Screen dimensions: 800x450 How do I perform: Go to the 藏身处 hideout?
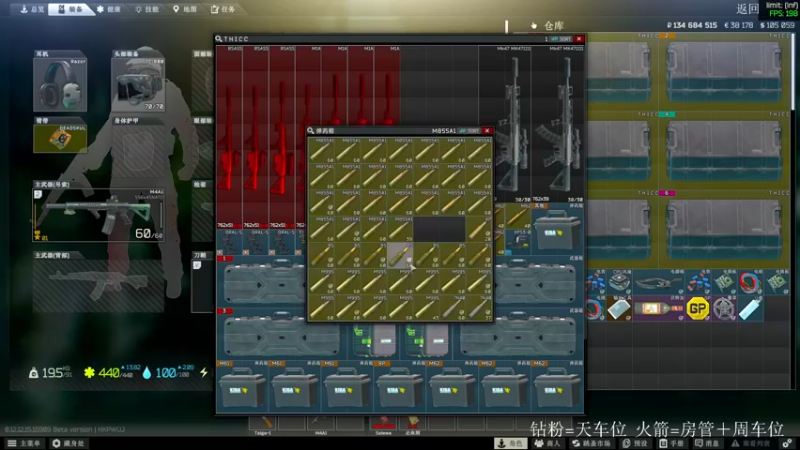click(68, 443)
